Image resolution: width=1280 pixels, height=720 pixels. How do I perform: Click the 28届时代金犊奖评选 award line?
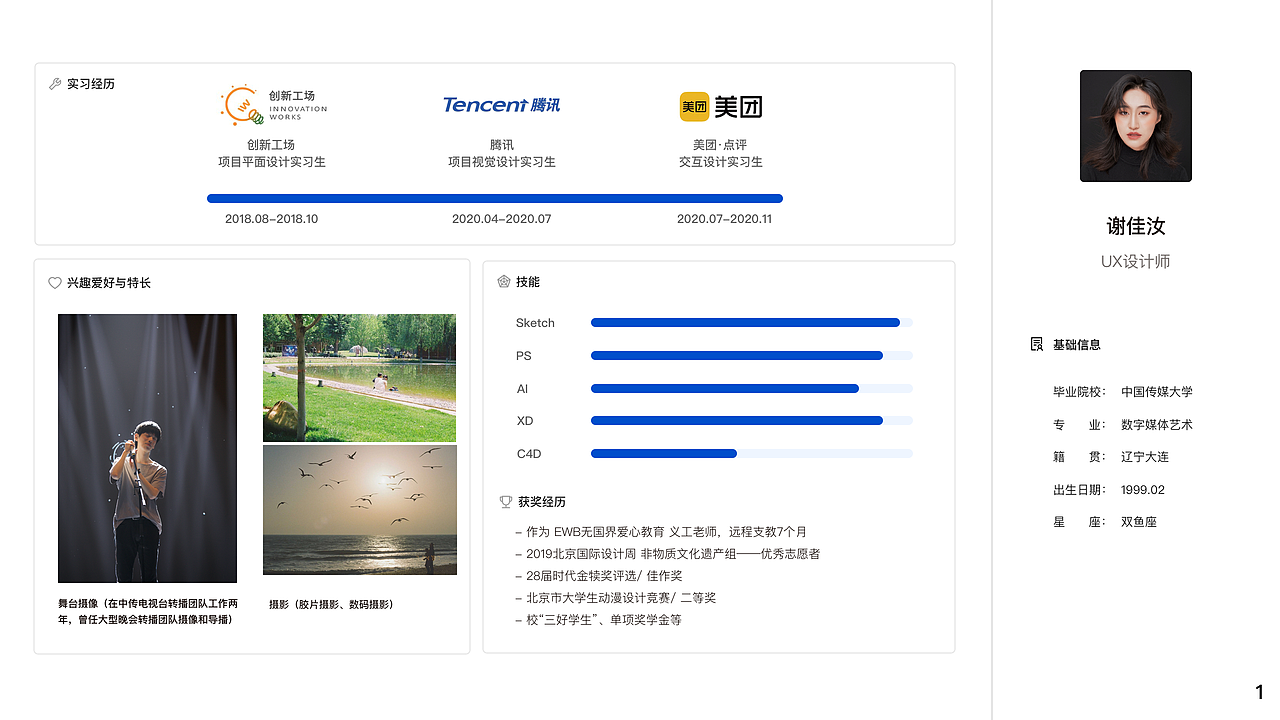pos(599,576)
